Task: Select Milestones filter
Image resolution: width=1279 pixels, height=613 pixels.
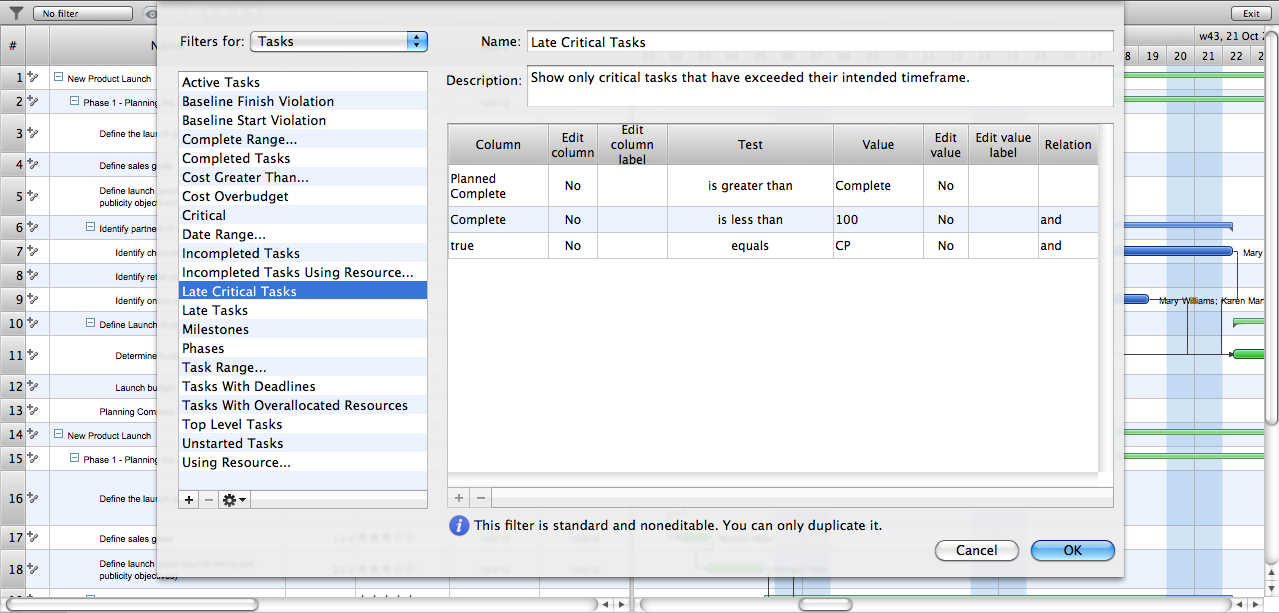Action: coord(303,329)
